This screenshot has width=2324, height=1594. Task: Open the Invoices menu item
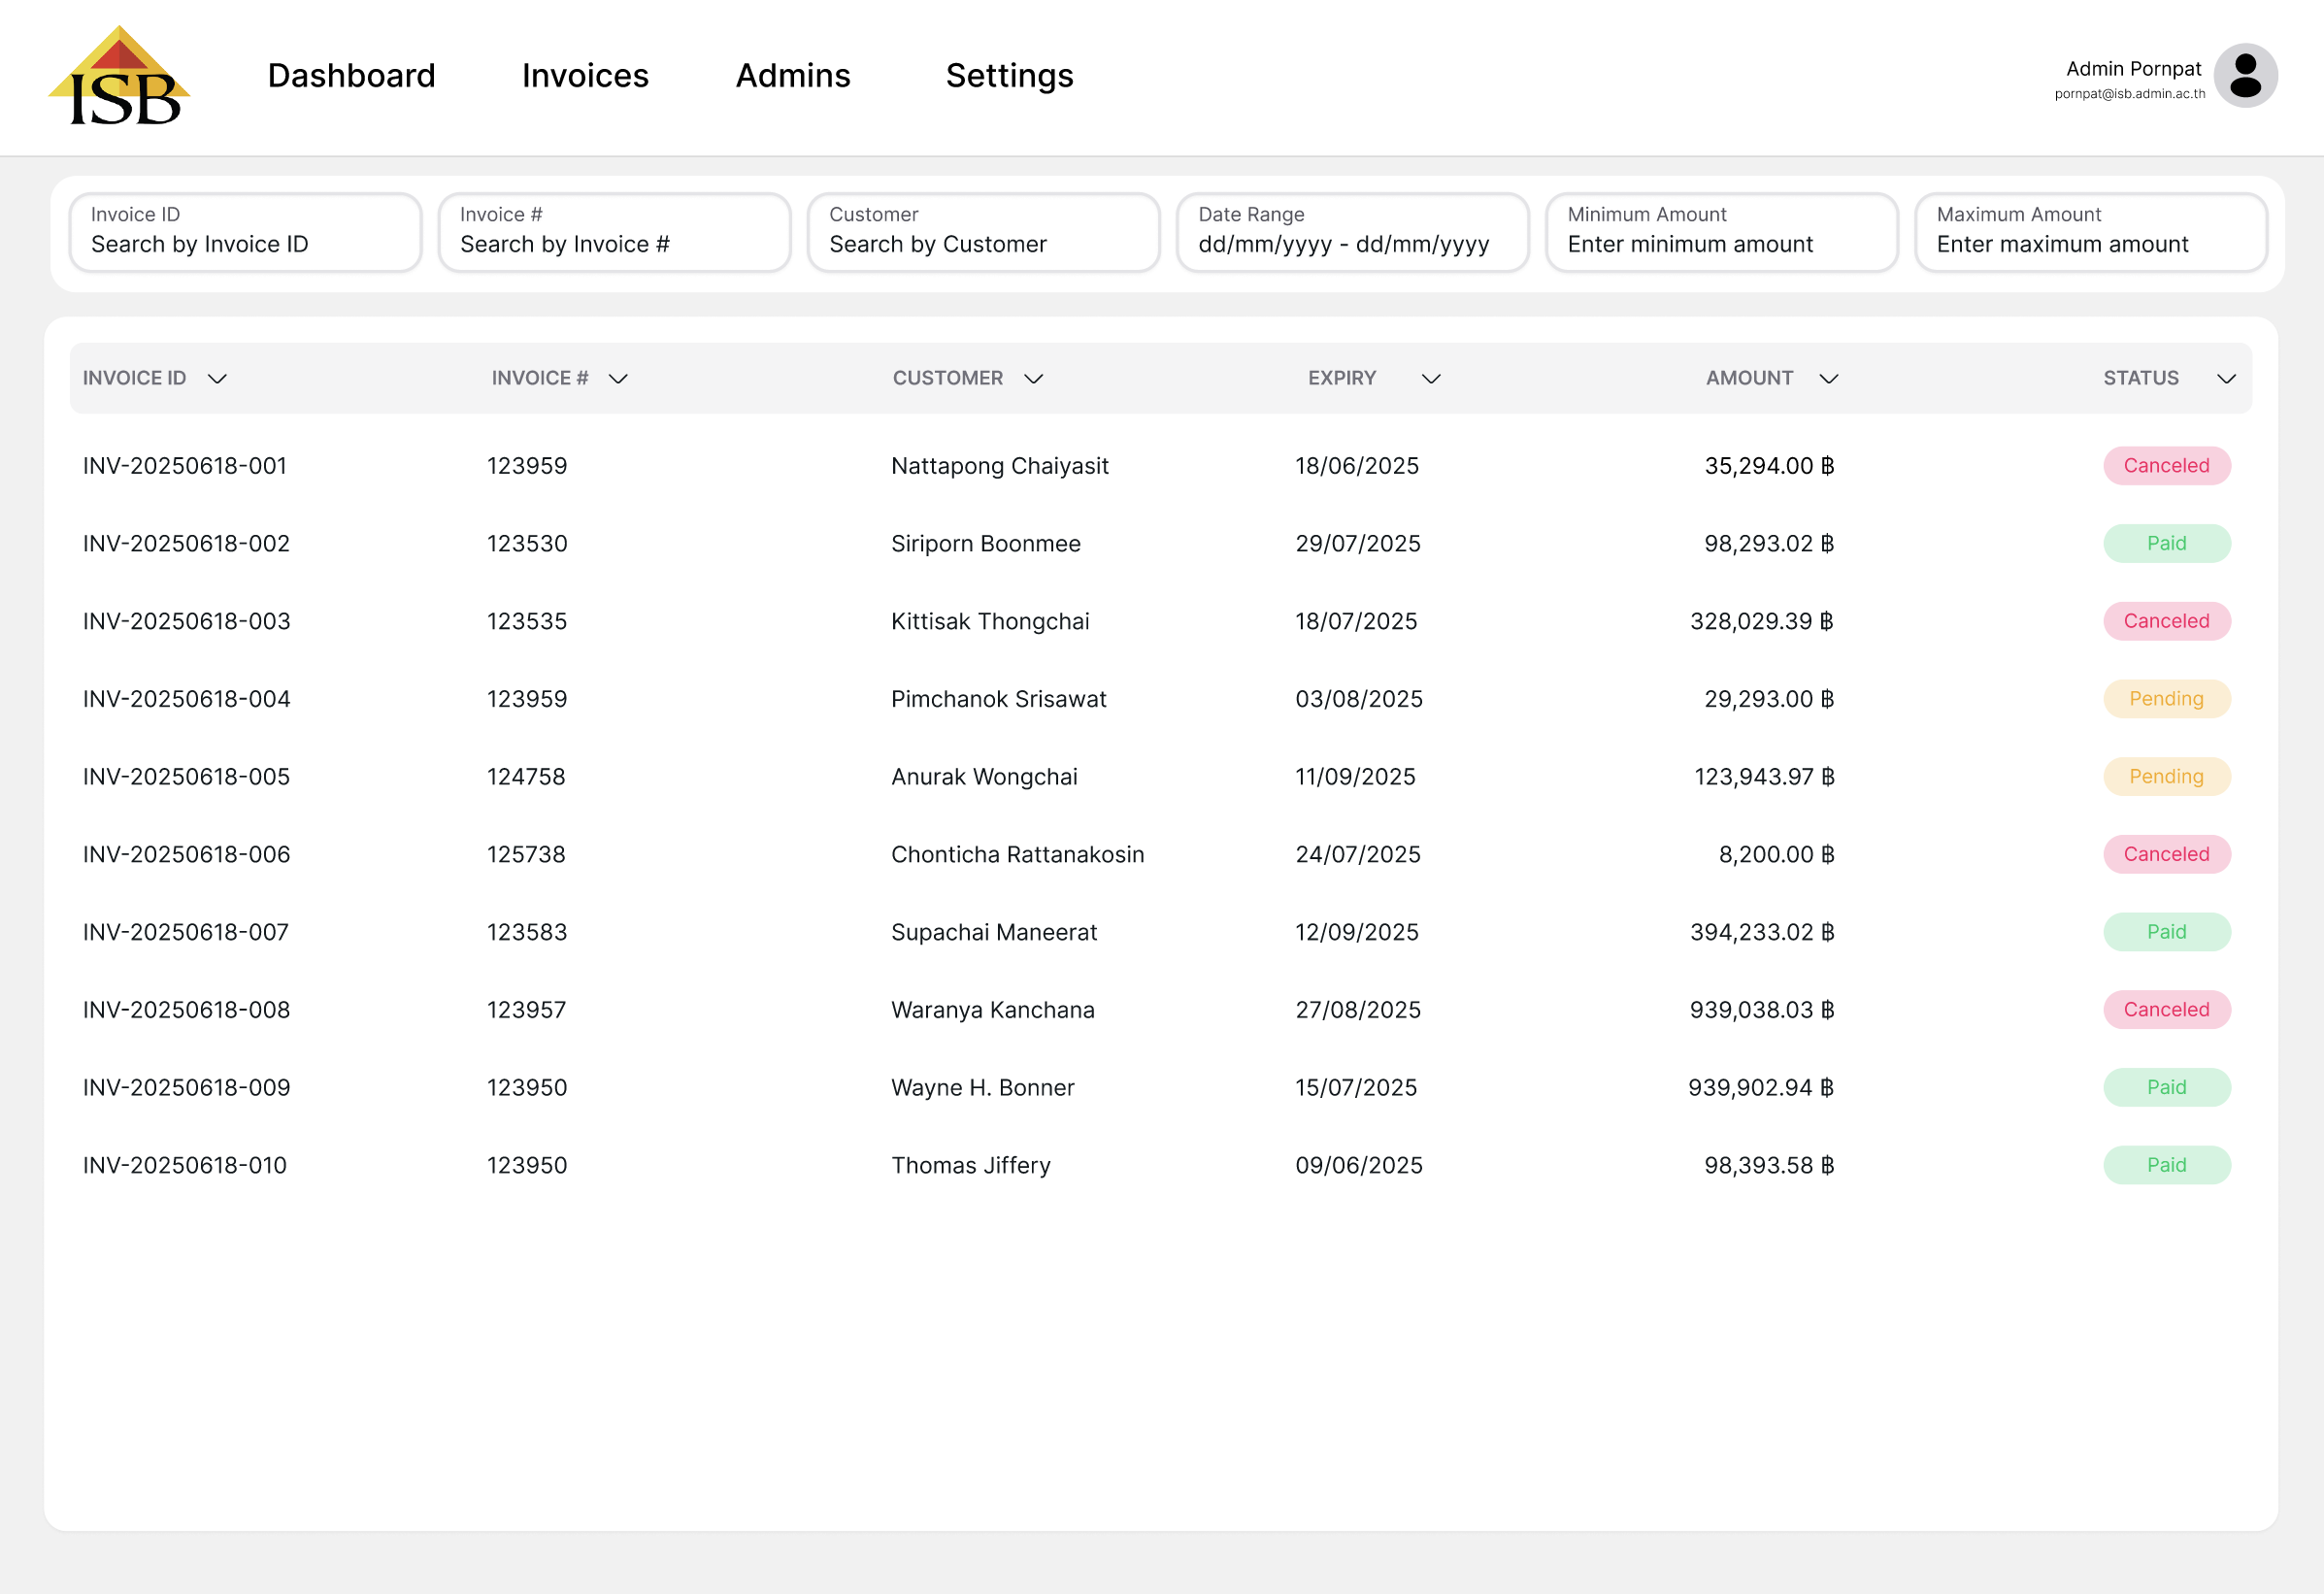[585, 76]
